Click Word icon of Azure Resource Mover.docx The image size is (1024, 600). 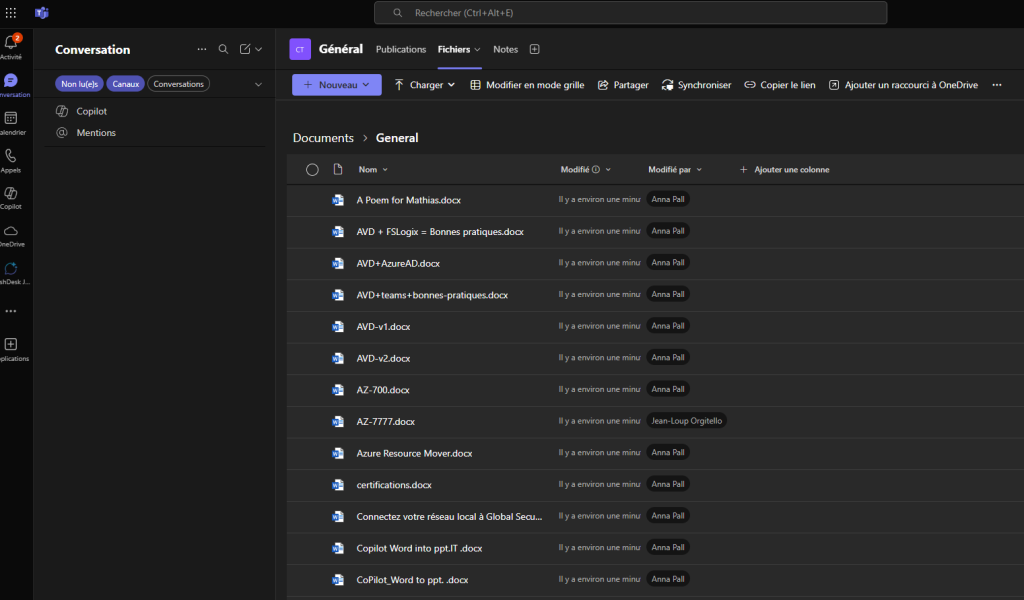click(338, 453)
